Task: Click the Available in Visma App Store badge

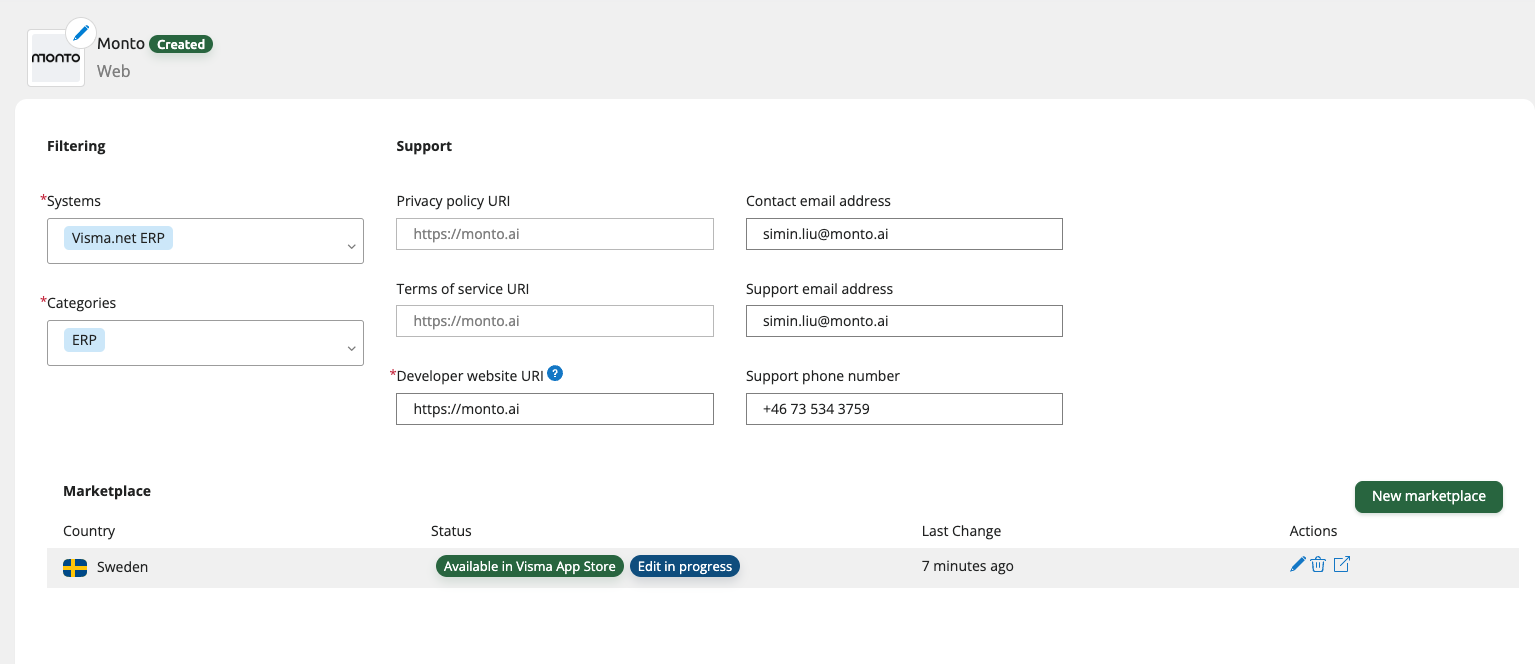Action: pos(530,566)
